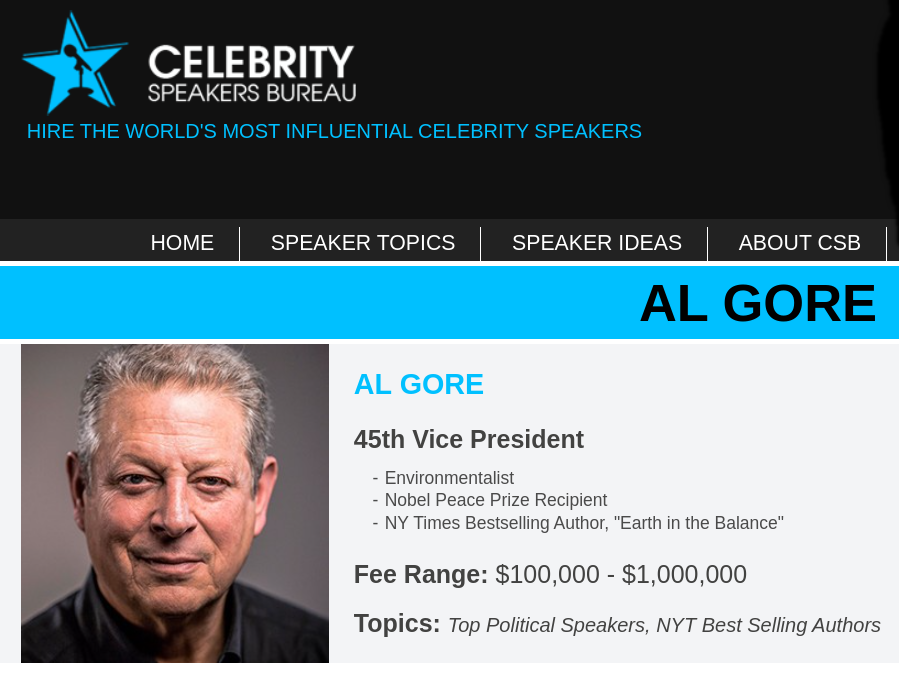The height and width of the screenshot is (683, 899).
Task: Click the 'Hire the world's most influential' tagline
Action: (x=334, y=131)
